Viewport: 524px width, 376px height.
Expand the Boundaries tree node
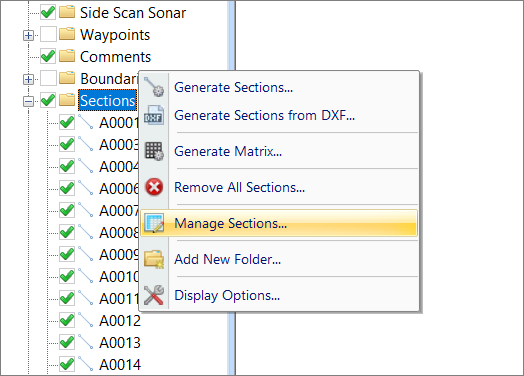28,79
